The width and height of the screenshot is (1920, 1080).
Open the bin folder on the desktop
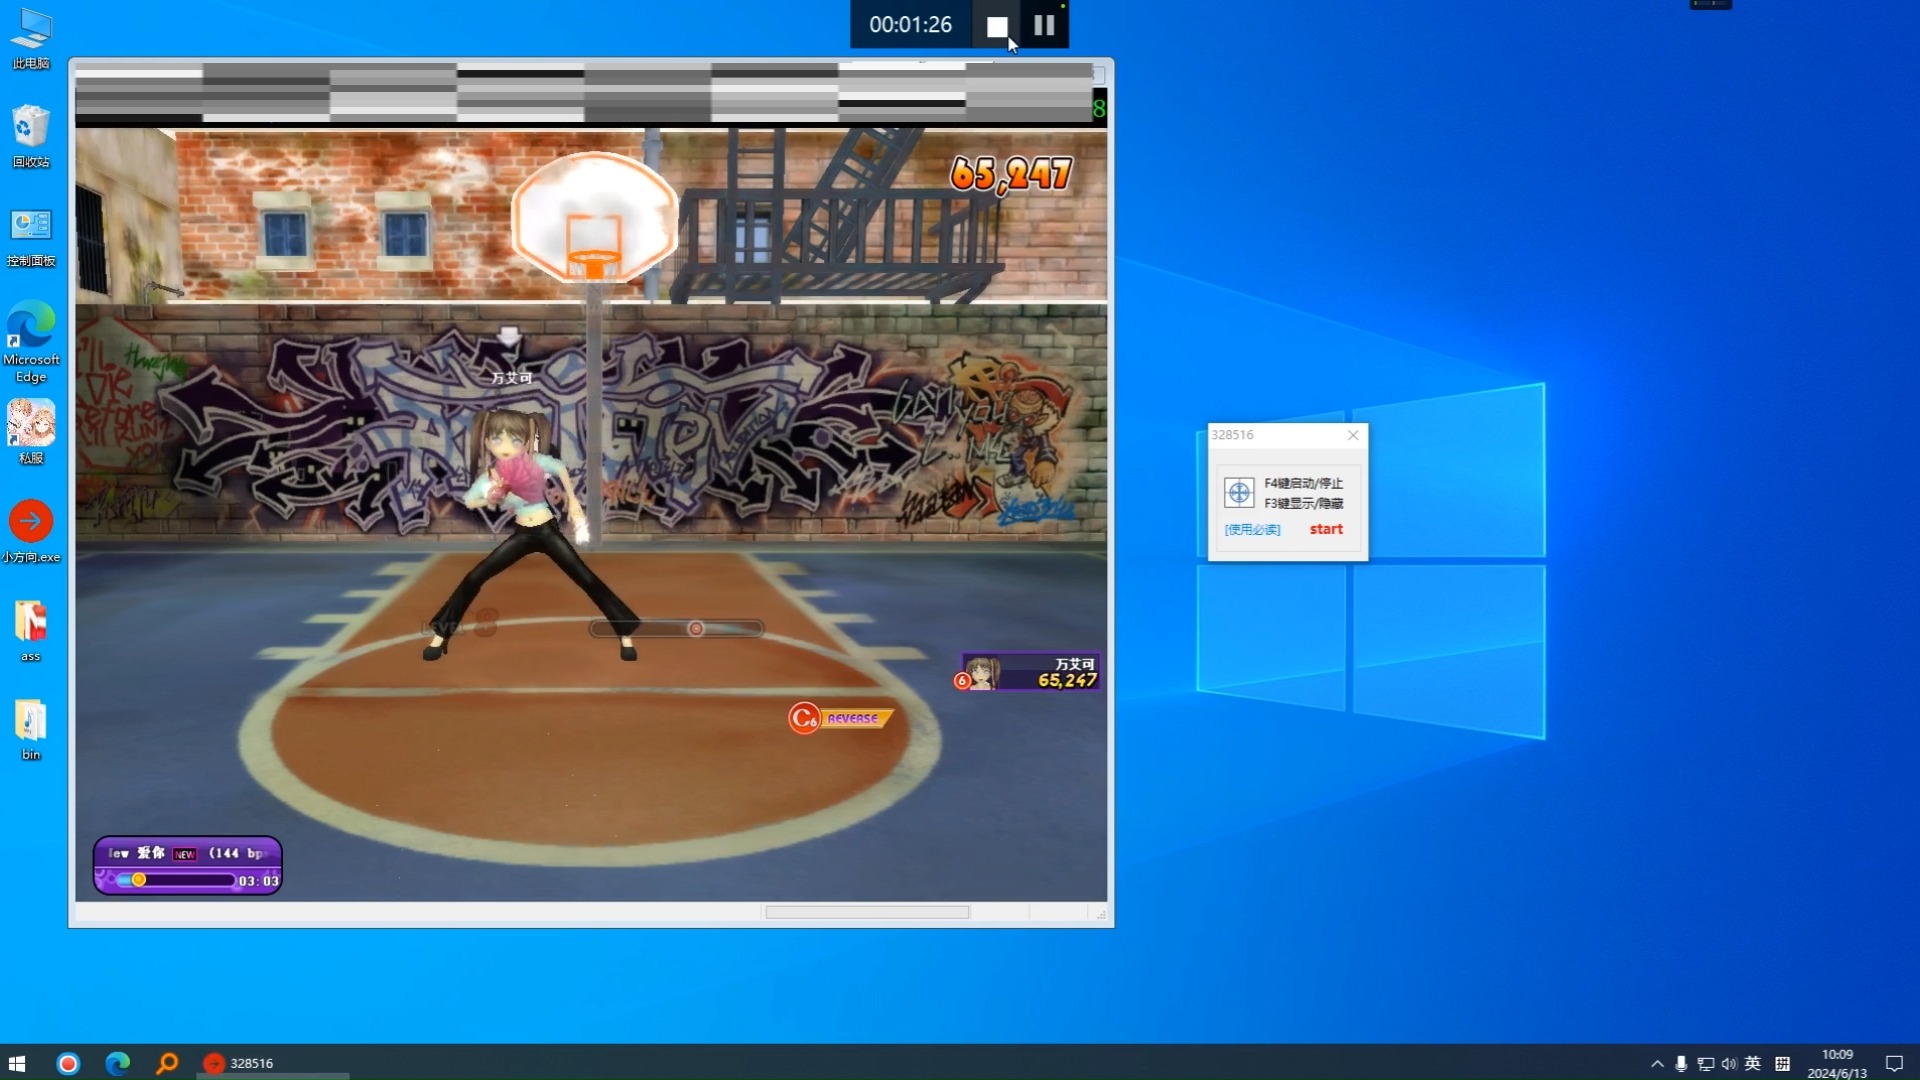click(x=31, y=730)
